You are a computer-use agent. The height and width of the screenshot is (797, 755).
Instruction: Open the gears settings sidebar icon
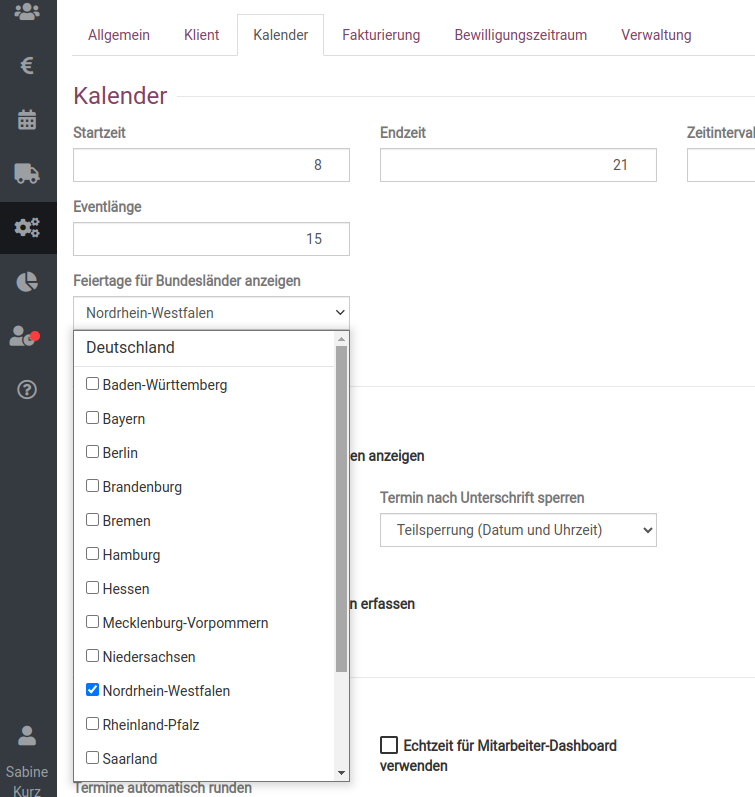coord(27,227)
